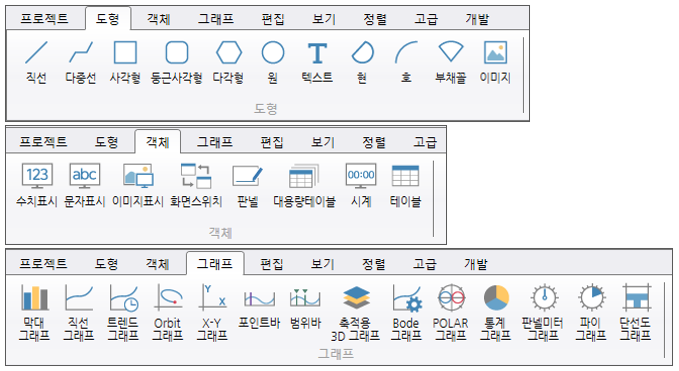The width and height of the screenshot is (679, 371).
Task: Open 편집 tab in middle 객체 ribbon
Action: tap(272, 142)
